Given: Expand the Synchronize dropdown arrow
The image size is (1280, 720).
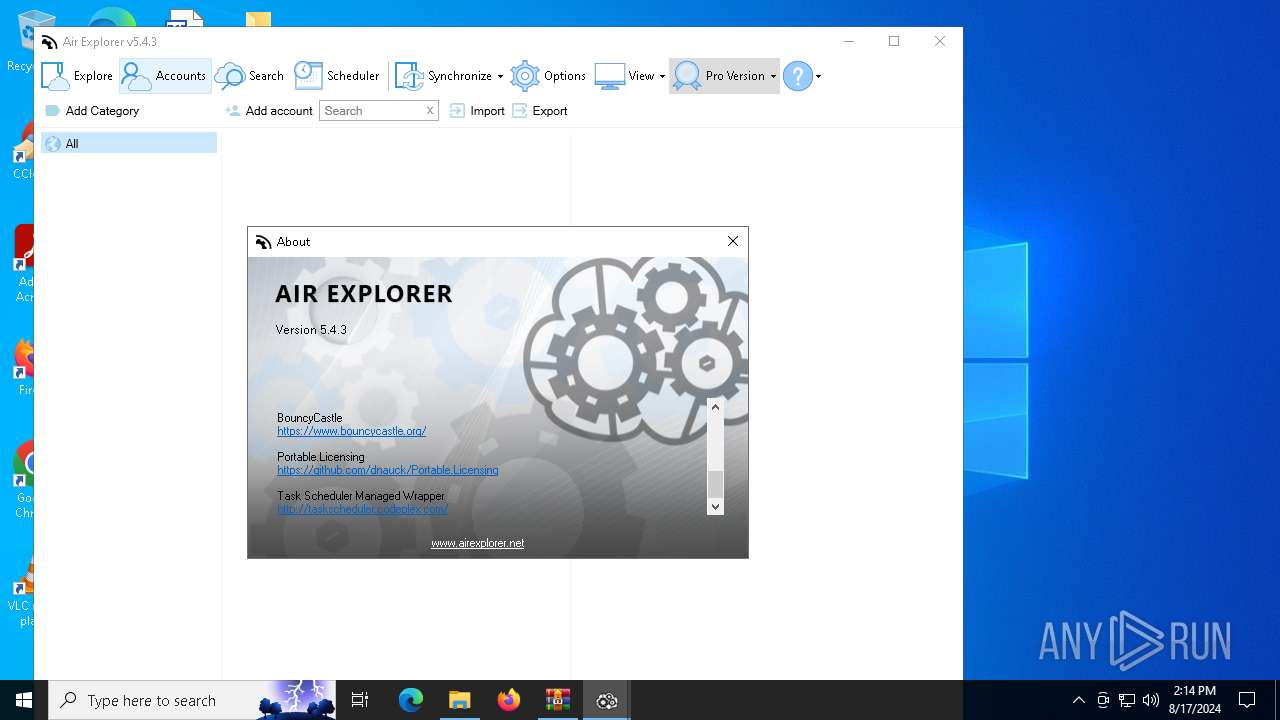Looking at the screenshot, I should pos(500,77).
